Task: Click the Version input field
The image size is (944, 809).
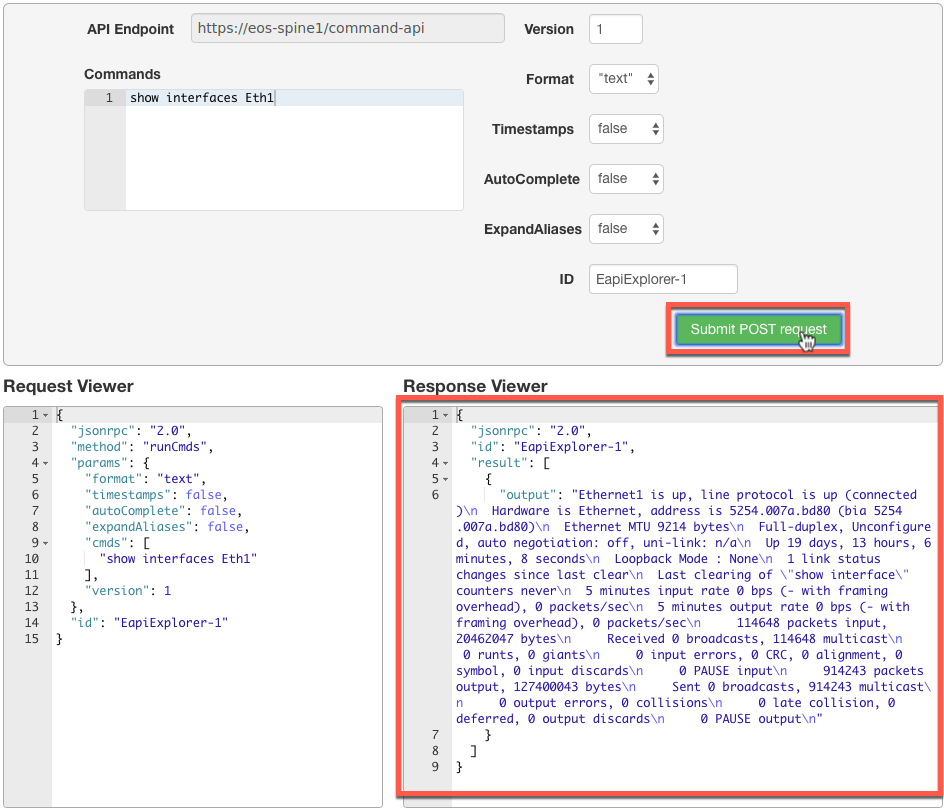Action: pyautogui.click(x=614, y=29)
